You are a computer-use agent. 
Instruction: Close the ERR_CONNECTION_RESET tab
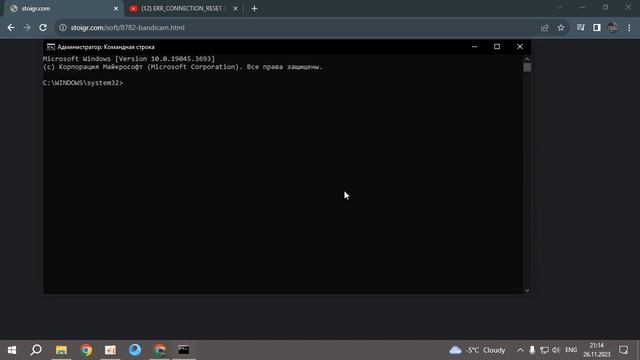(235, 9)
